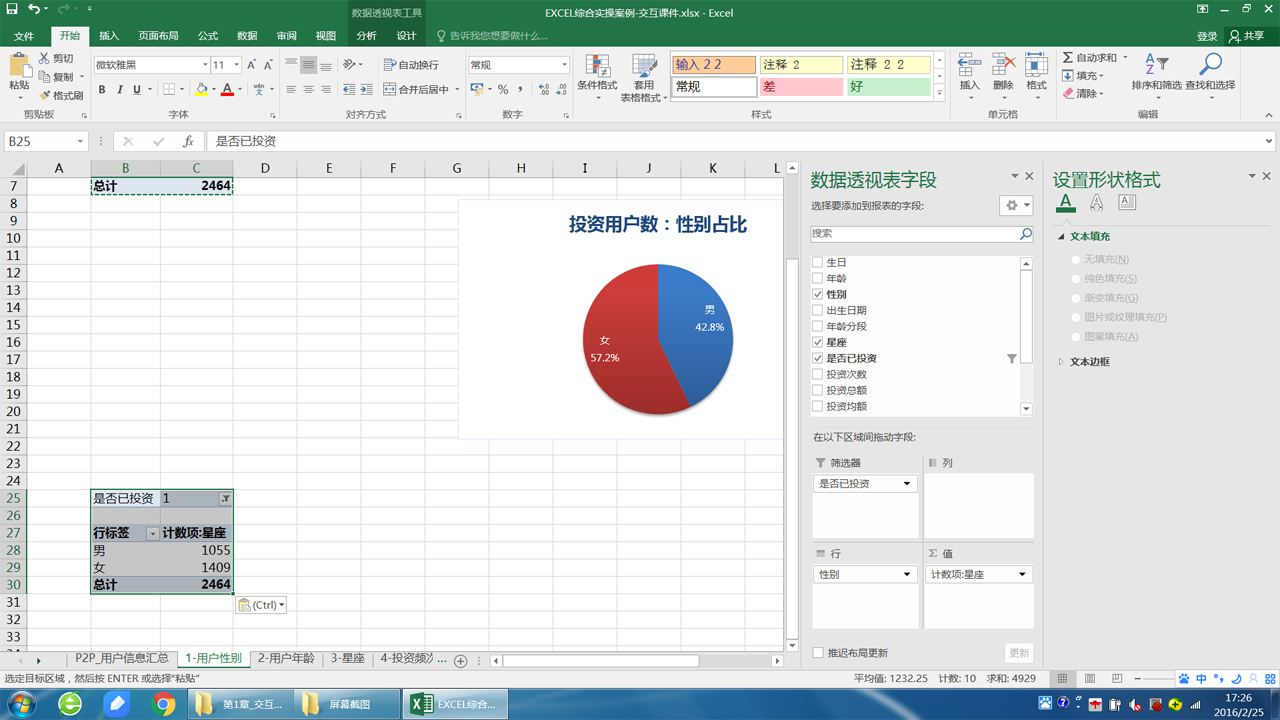Switch to Text Effects icon in format pane
Viewport: 1280px width, 720px height.
pos(1097,203)
